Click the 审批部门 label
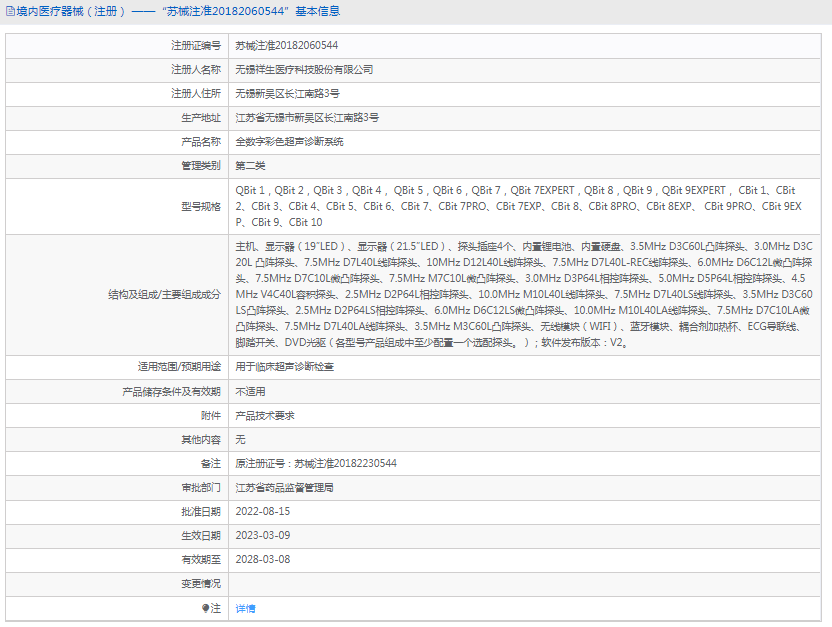This screenshot has height=627, width=832. (x=201, y=487)
